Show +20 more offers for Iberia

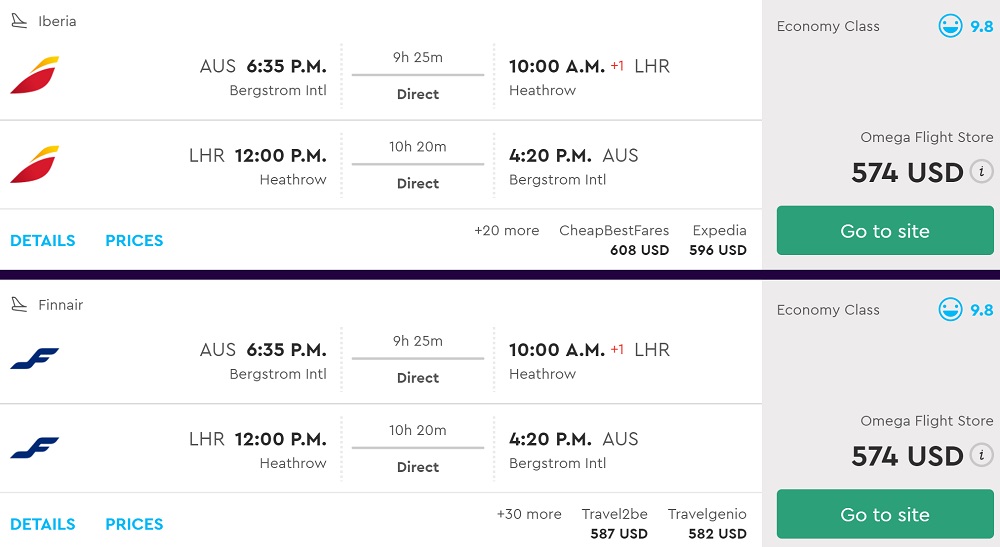coord(506,231)
